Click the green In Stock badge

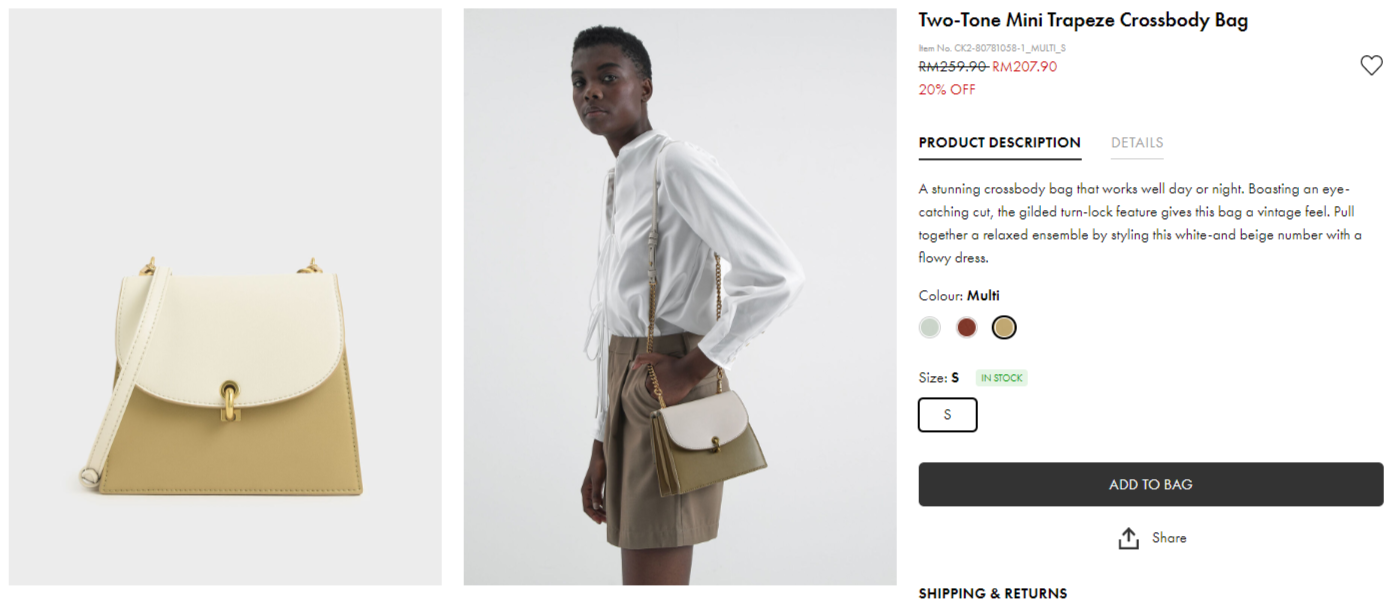pyautogui.click(x=1002, y=378)
